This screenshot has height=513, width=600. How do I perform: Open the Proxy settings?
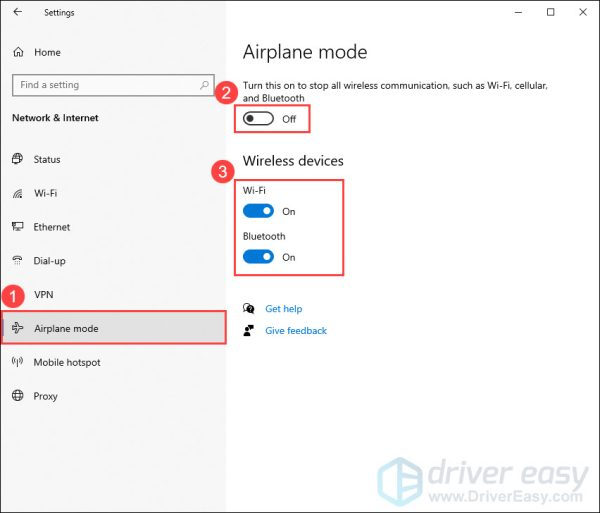coord(46,396)
